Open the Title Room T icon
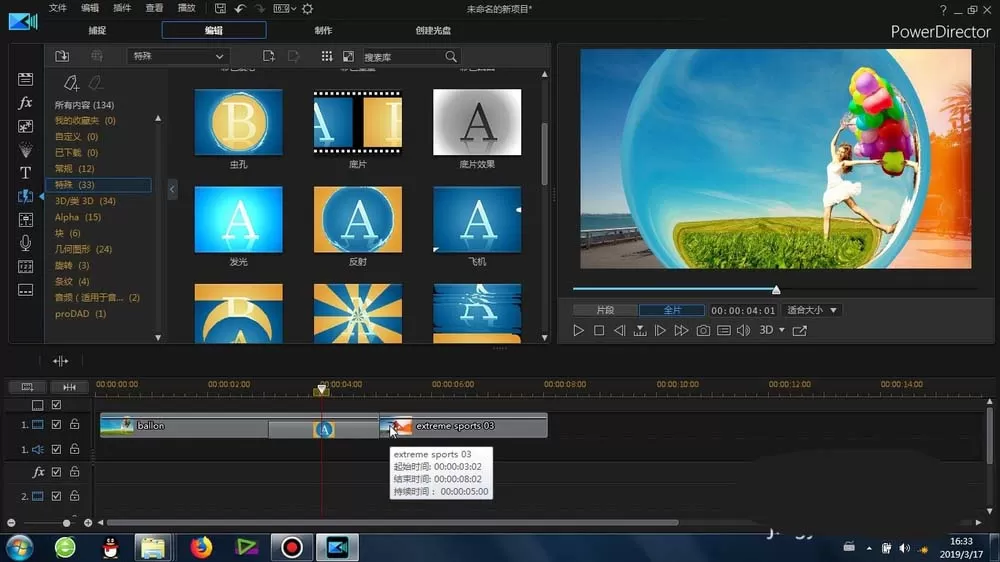This screenshot has height=562, width=1000. point(25,173)
